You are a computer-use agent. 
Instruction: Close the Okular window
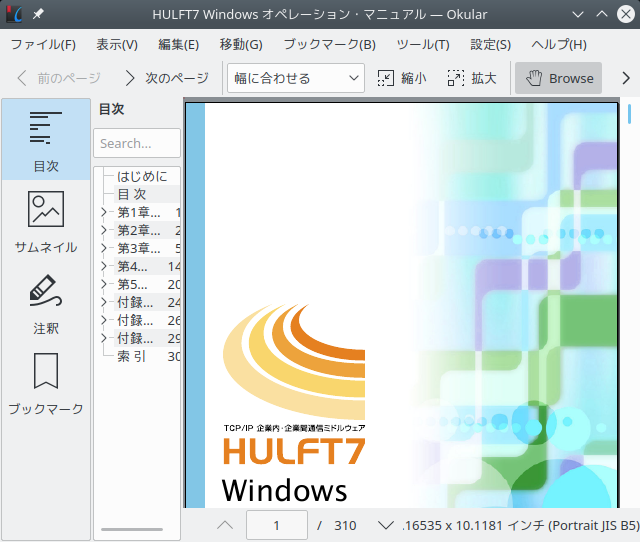tap(626, 14)
